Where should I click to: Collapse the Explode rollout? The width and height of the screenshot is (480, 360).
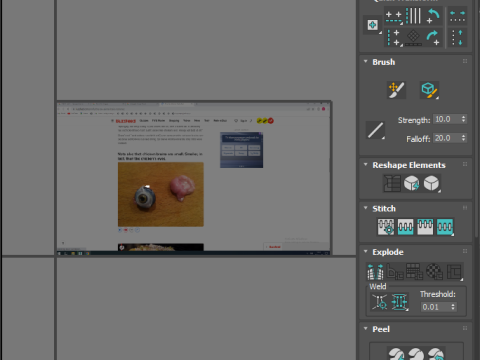366,251
